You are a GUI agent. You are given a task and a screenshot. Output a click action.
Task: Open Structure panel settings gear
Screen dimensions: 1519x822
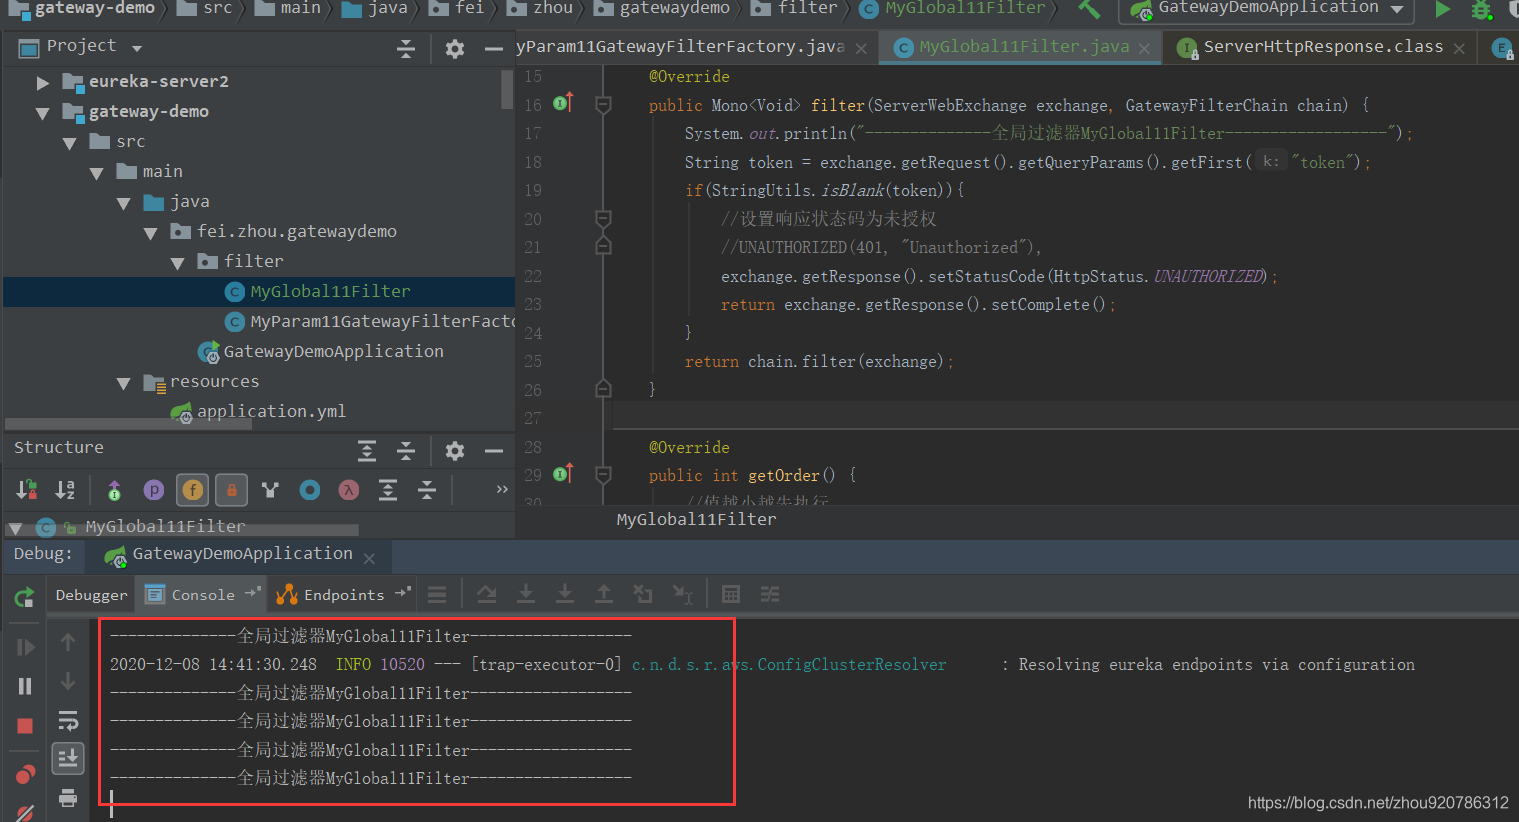pyautogui.click(x=455, y=451)
